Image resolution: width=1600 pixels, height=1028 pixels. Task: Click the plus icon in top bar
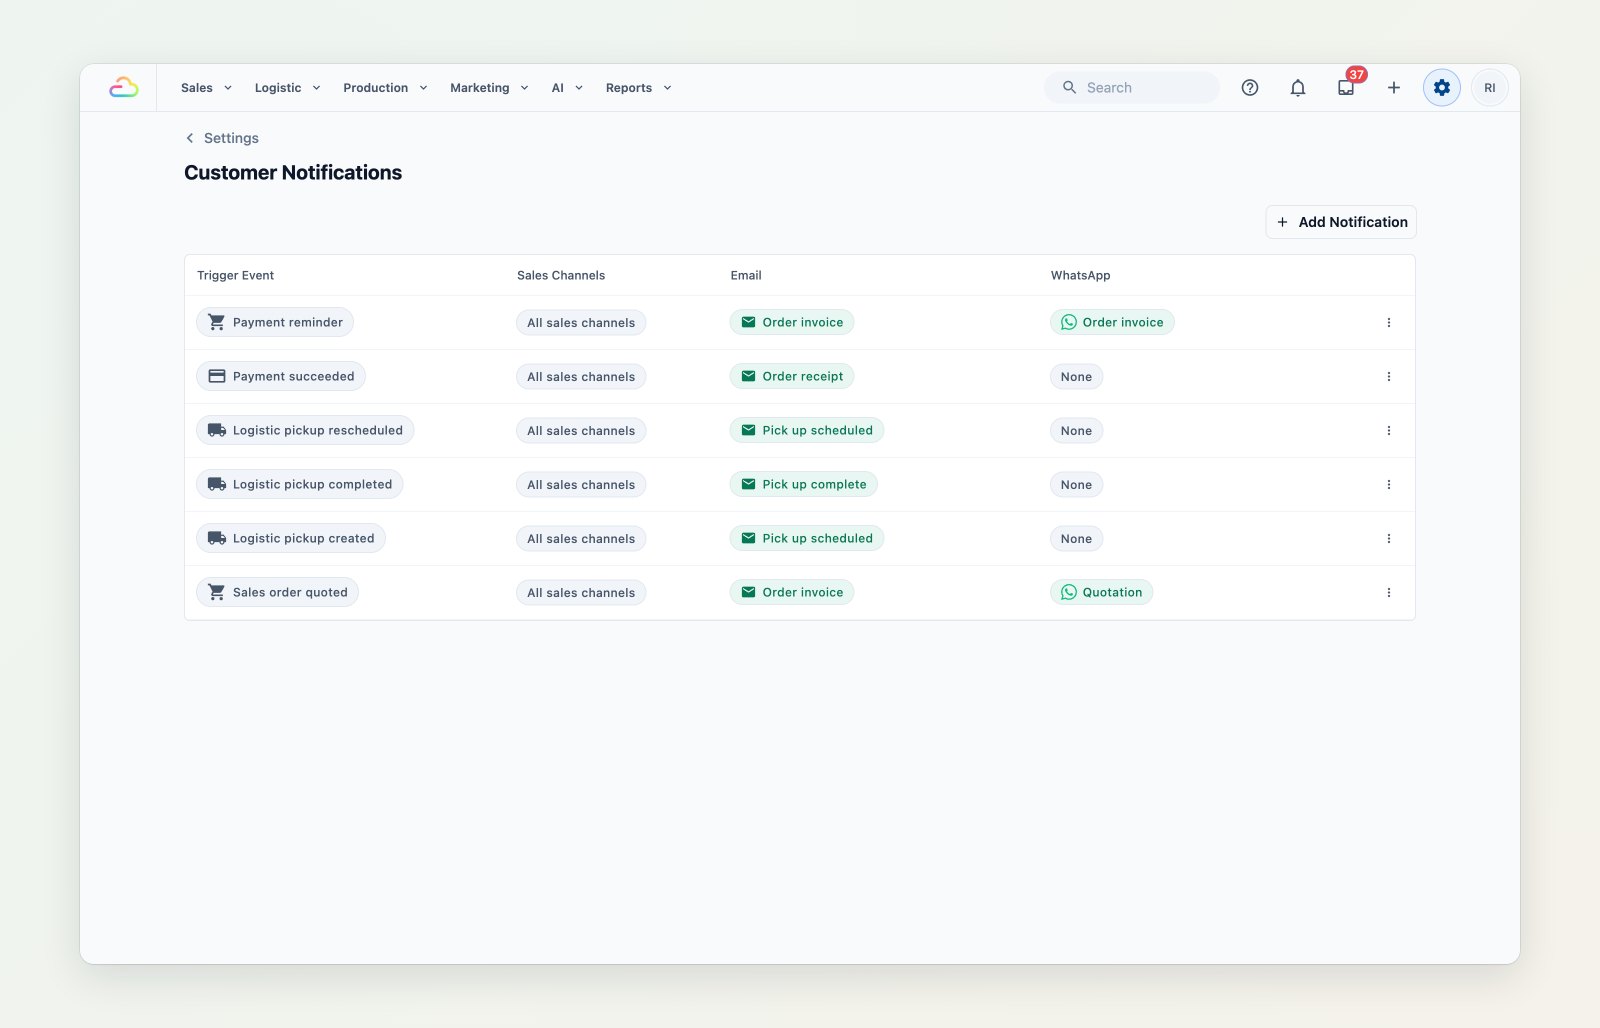point(1394,88)
